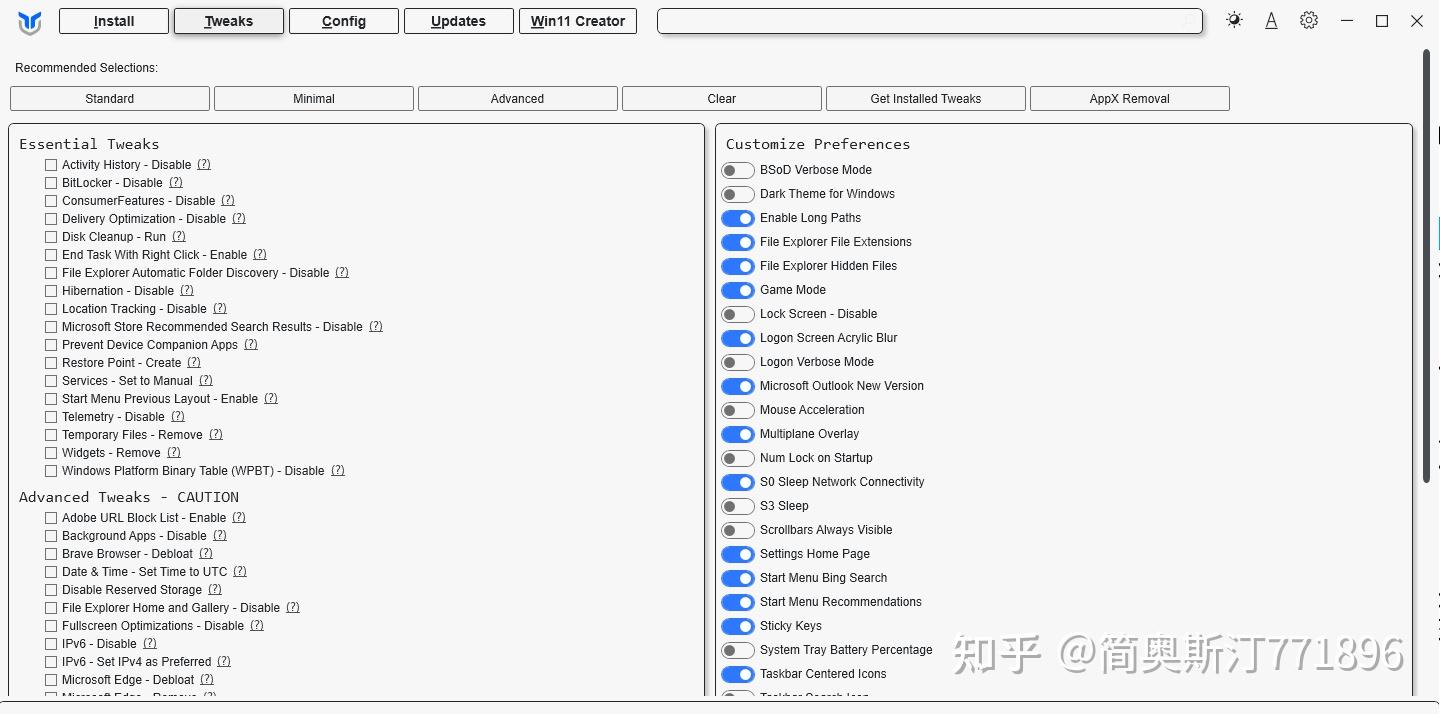
Task: Click help icon next to Widgets - Remove
Action: [x=174, y=453]
